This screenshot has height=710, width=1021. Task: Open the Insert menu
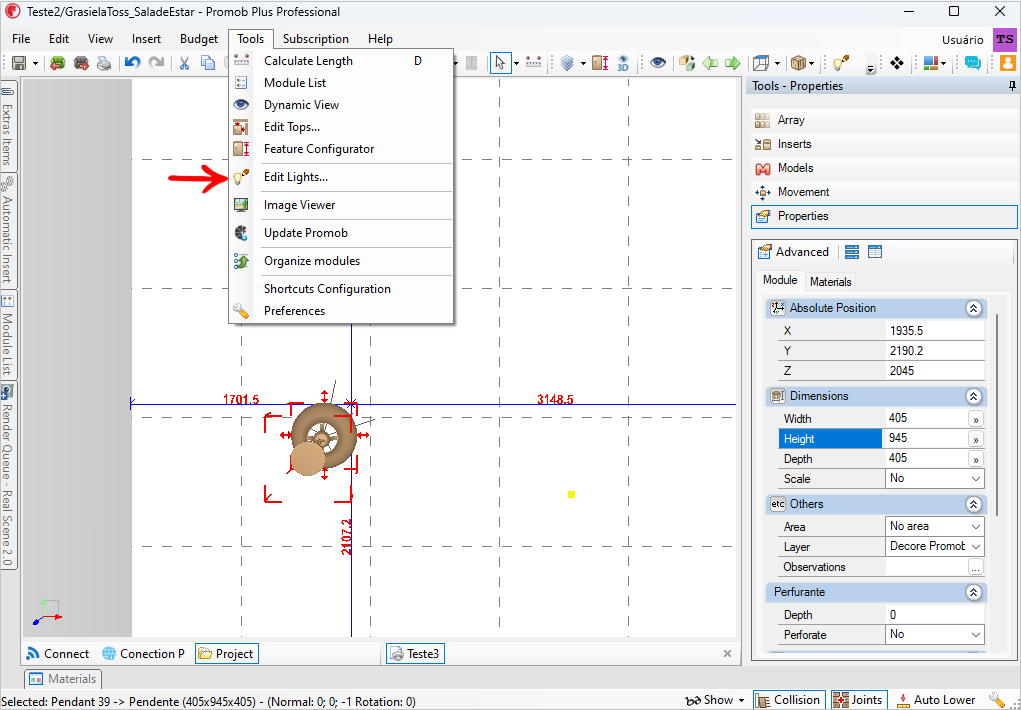coord(147,39)
